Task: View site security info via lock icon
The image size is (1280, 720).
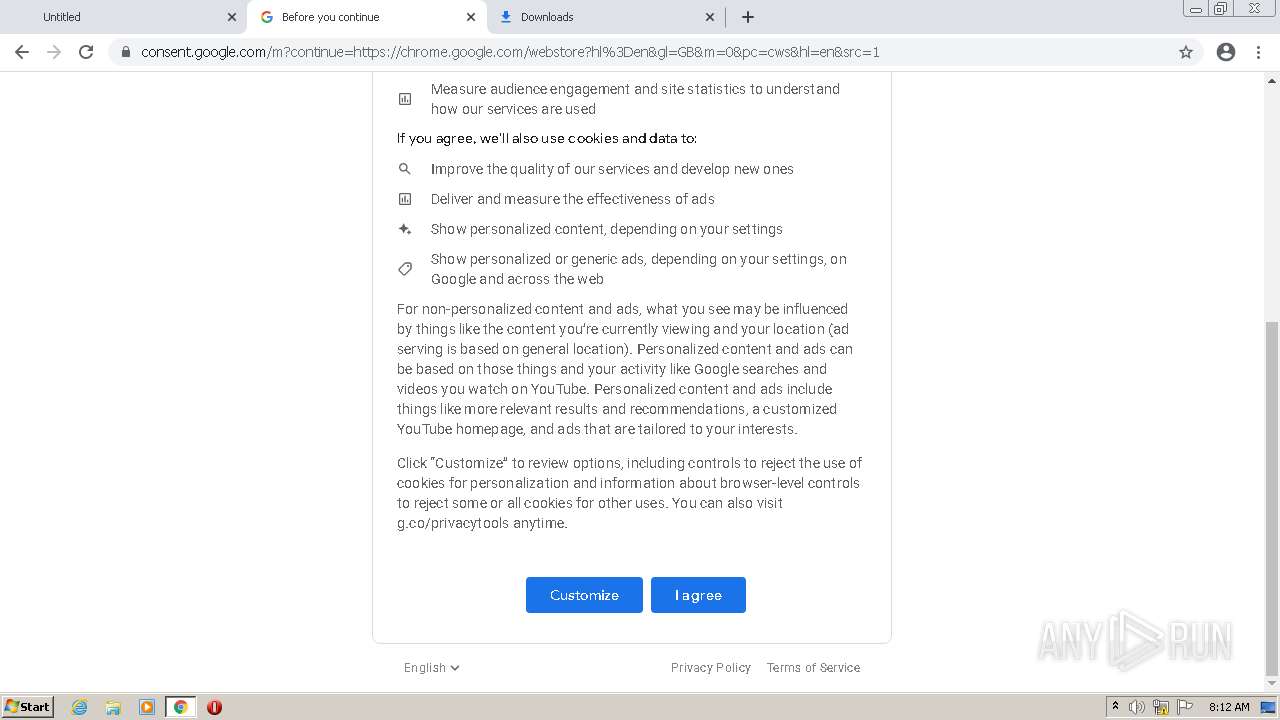Action: coord(125,52)
